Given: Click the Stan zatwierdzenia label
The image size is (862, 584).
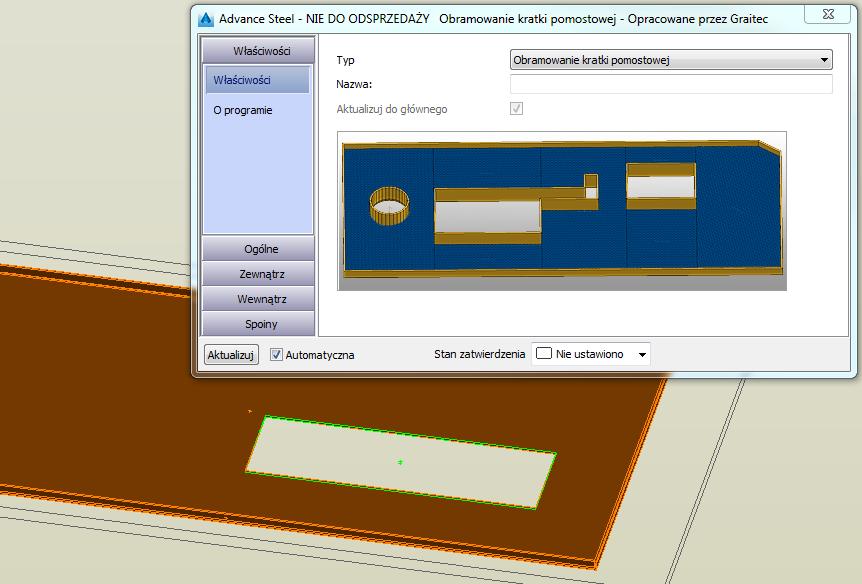Looking at the screenshot, I should point(479,354).
